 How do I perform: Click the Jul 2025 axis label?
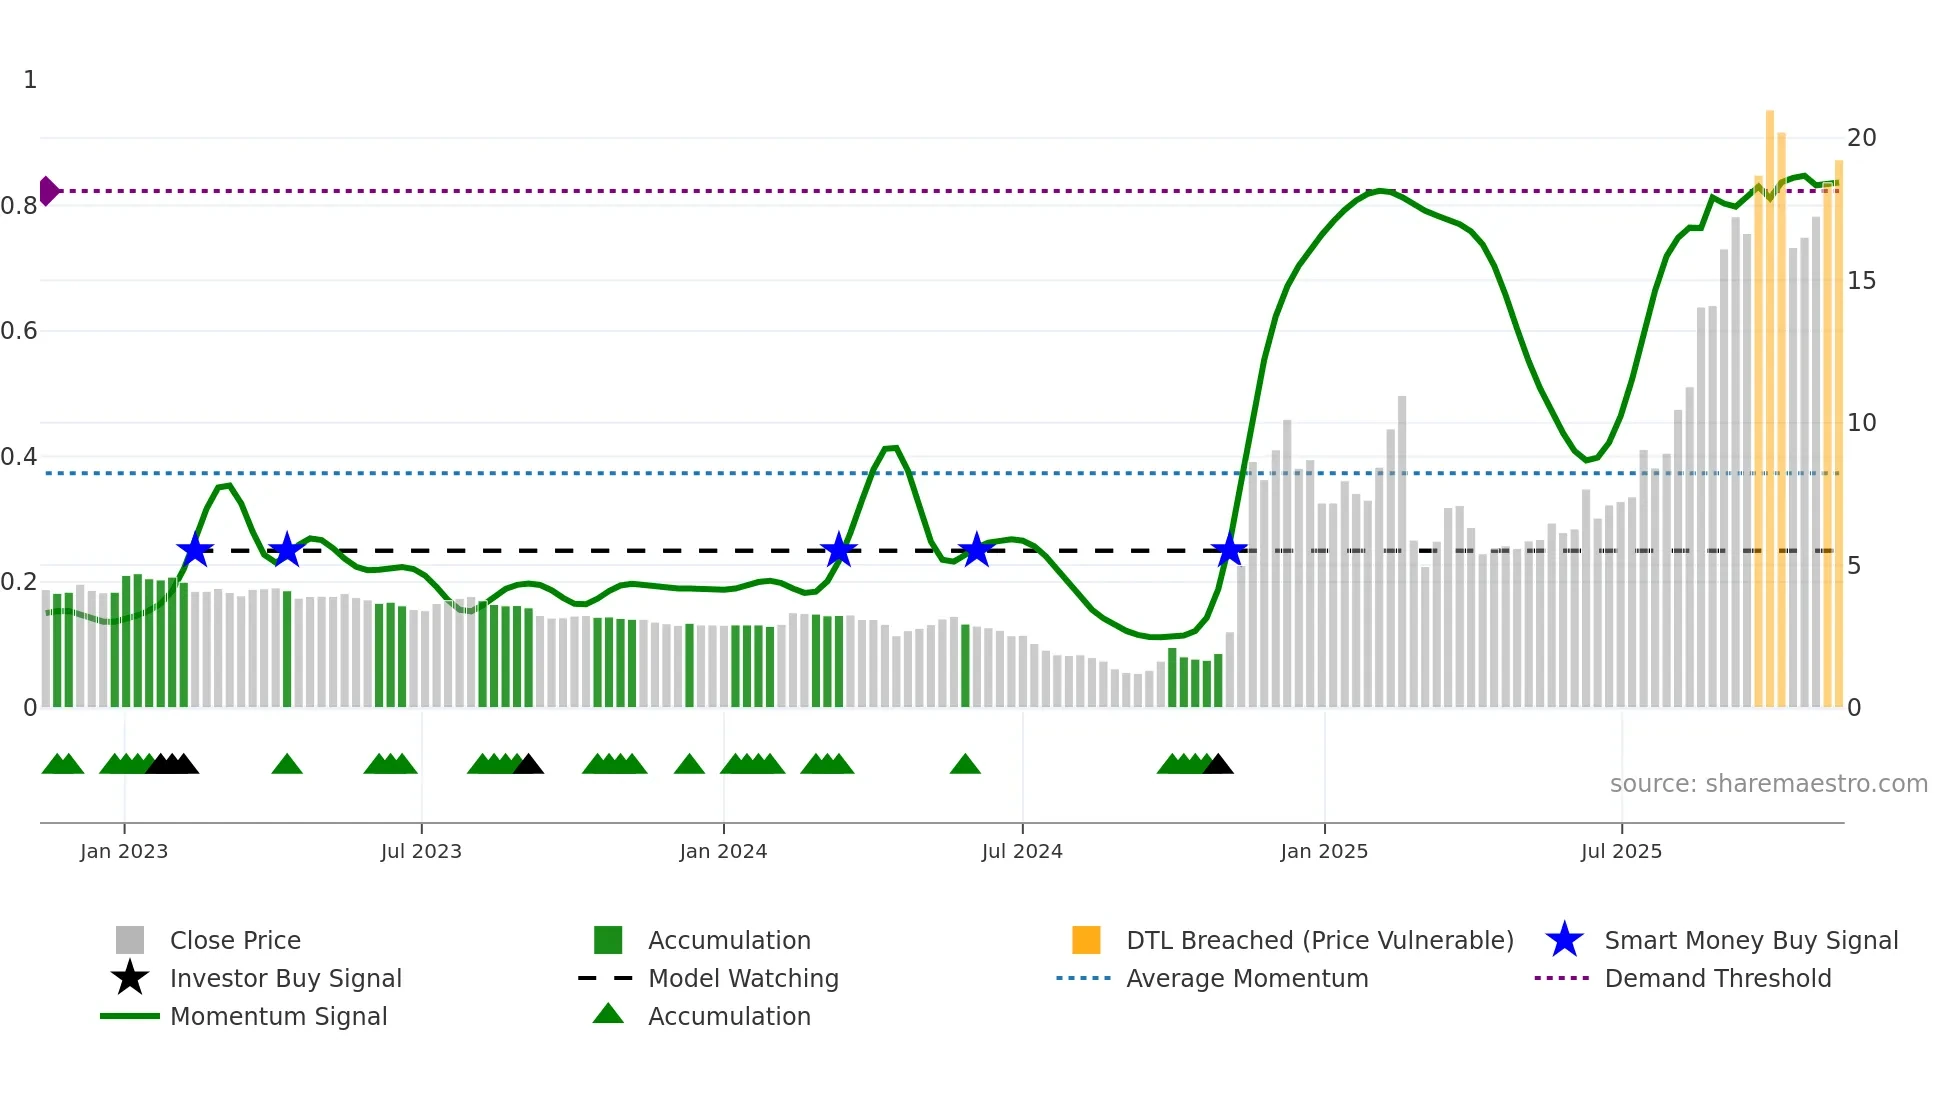(1621, 851)
